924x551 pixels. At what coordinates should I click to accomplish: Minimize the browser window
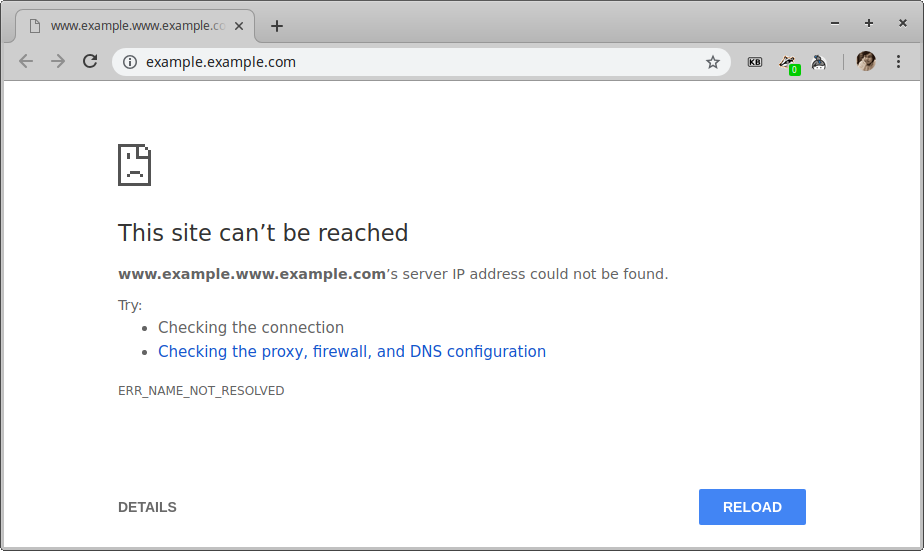(x=835, y=23)
